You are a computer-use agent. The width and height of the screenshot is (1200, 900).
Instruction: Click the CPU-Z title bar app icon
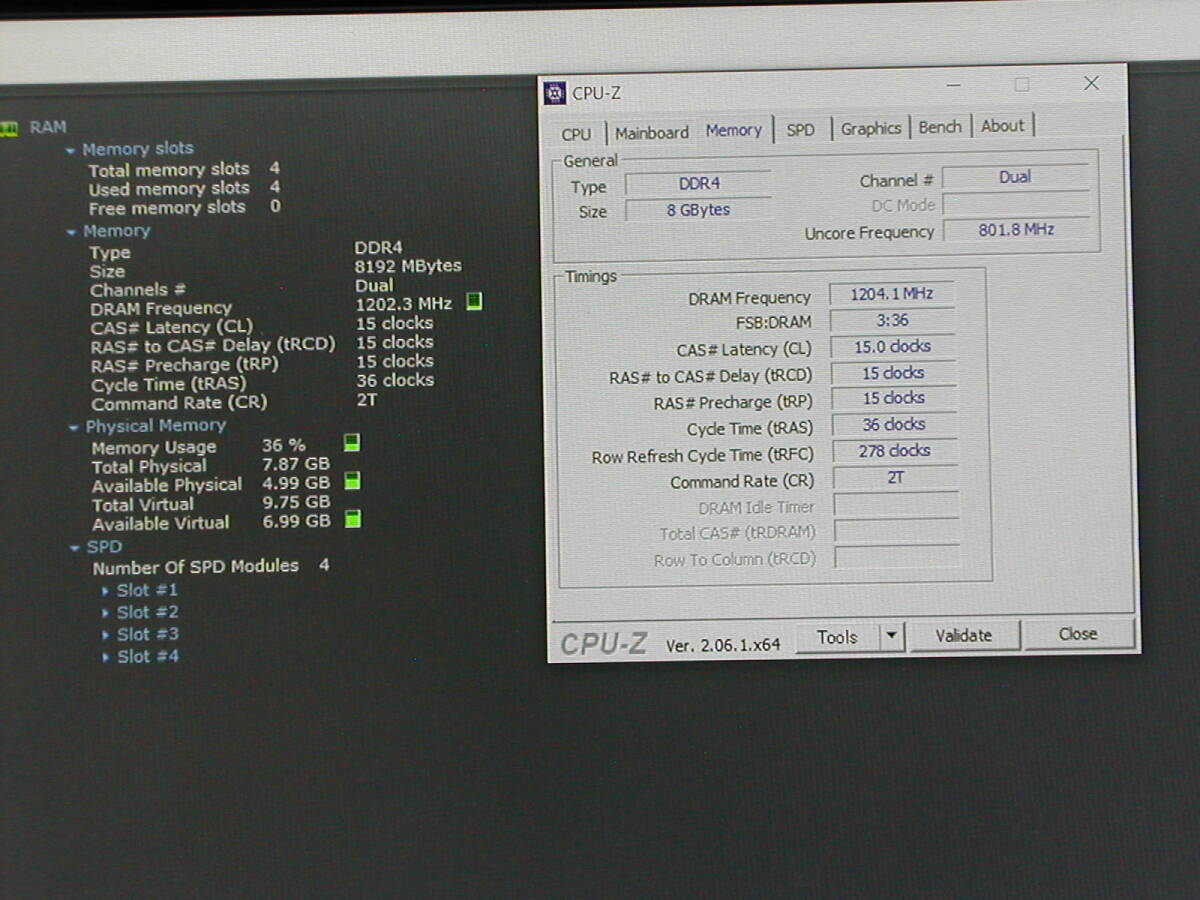[x=555, y=93]
